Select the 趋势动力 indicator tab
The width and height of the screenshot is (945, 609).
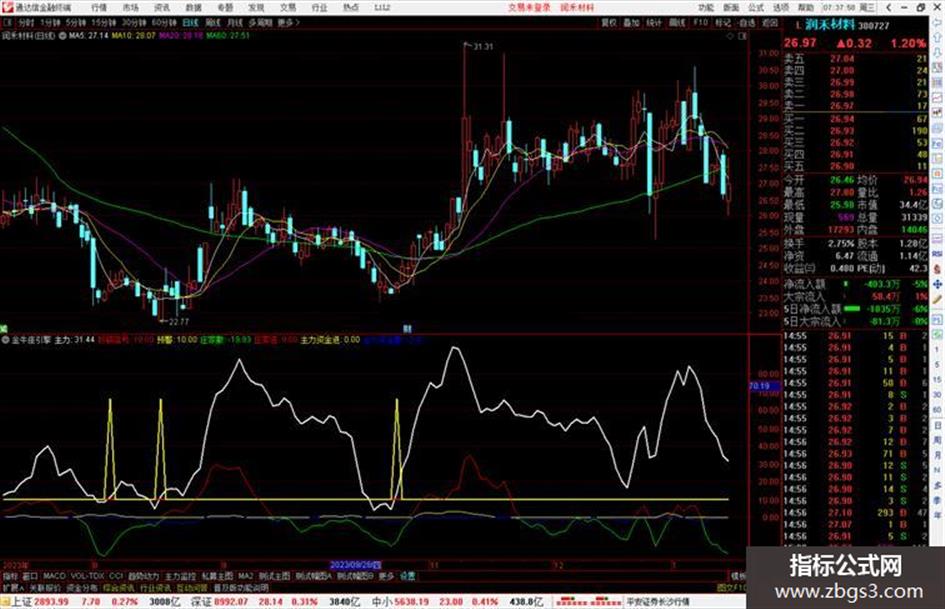[143, 576]
